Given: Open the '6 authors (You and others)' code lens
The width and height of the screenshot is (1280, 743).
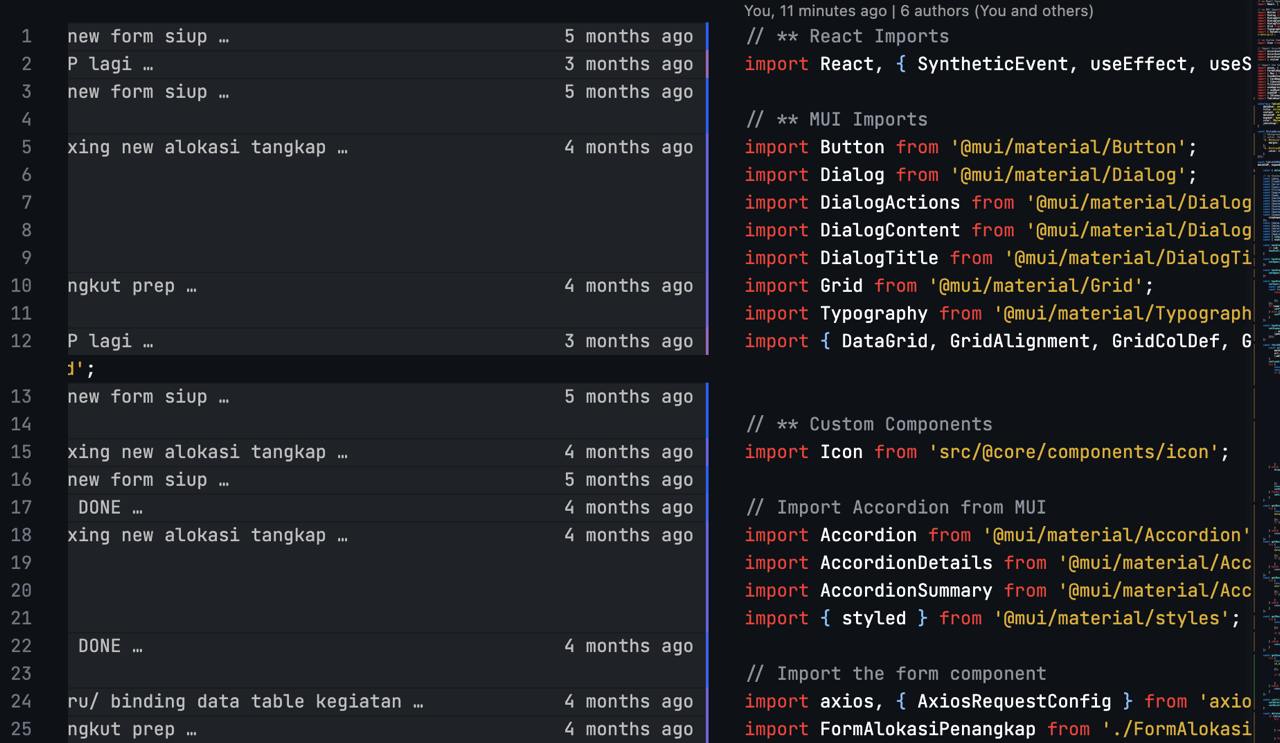Looking at the screenshot, I should coord(996,11).
